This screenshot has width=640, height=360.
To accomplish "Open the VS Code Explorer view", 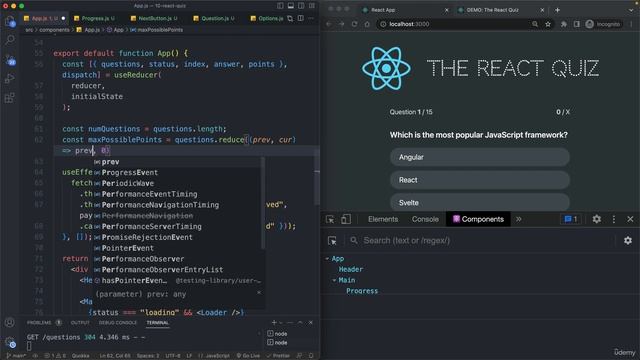I will 10,21.
